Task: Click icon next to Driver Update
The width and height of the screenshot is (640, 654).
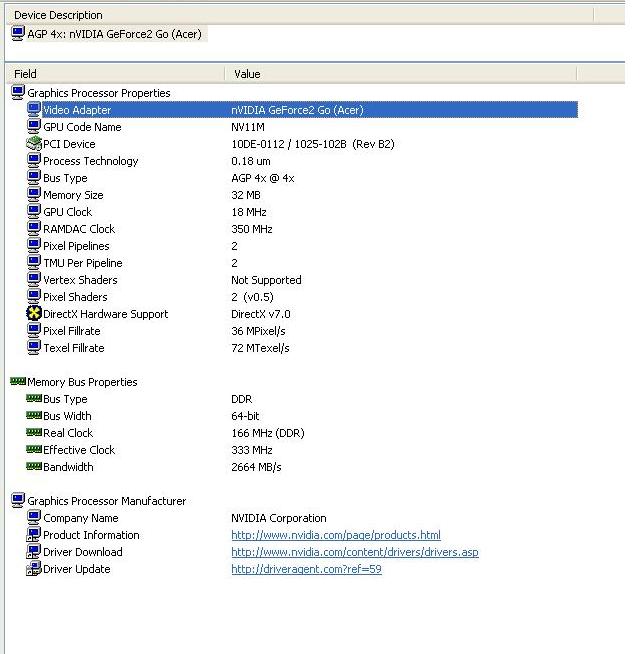Action: point(34,568)
